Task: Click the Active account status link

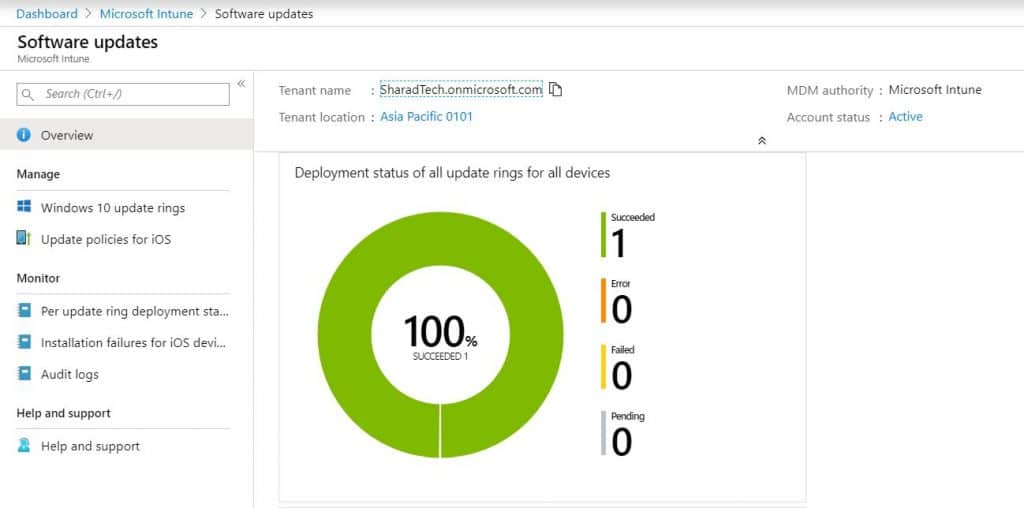Action: [905, 117]
